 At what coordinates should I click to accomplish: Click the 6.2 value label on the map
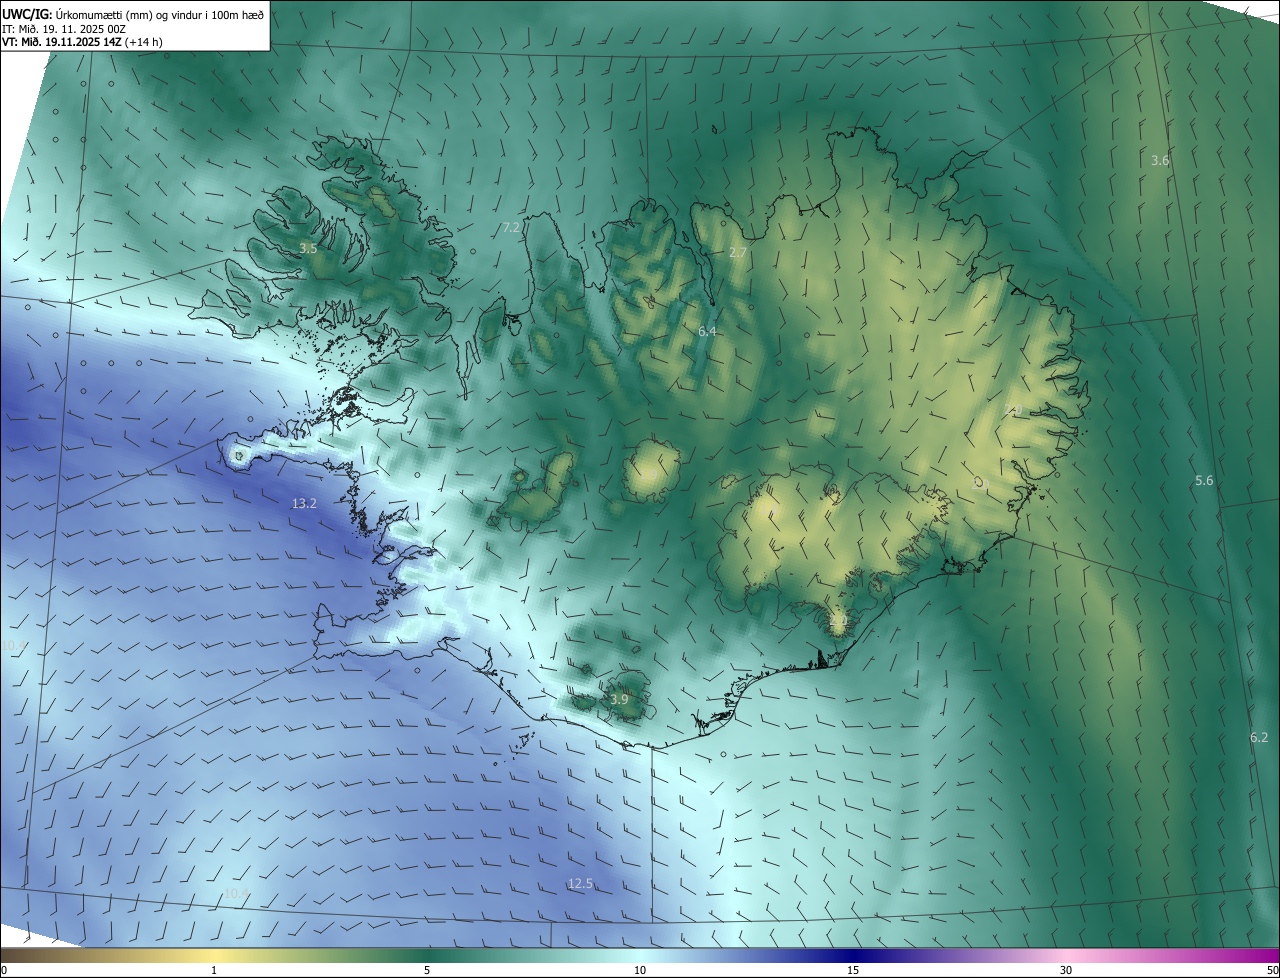1259,738
